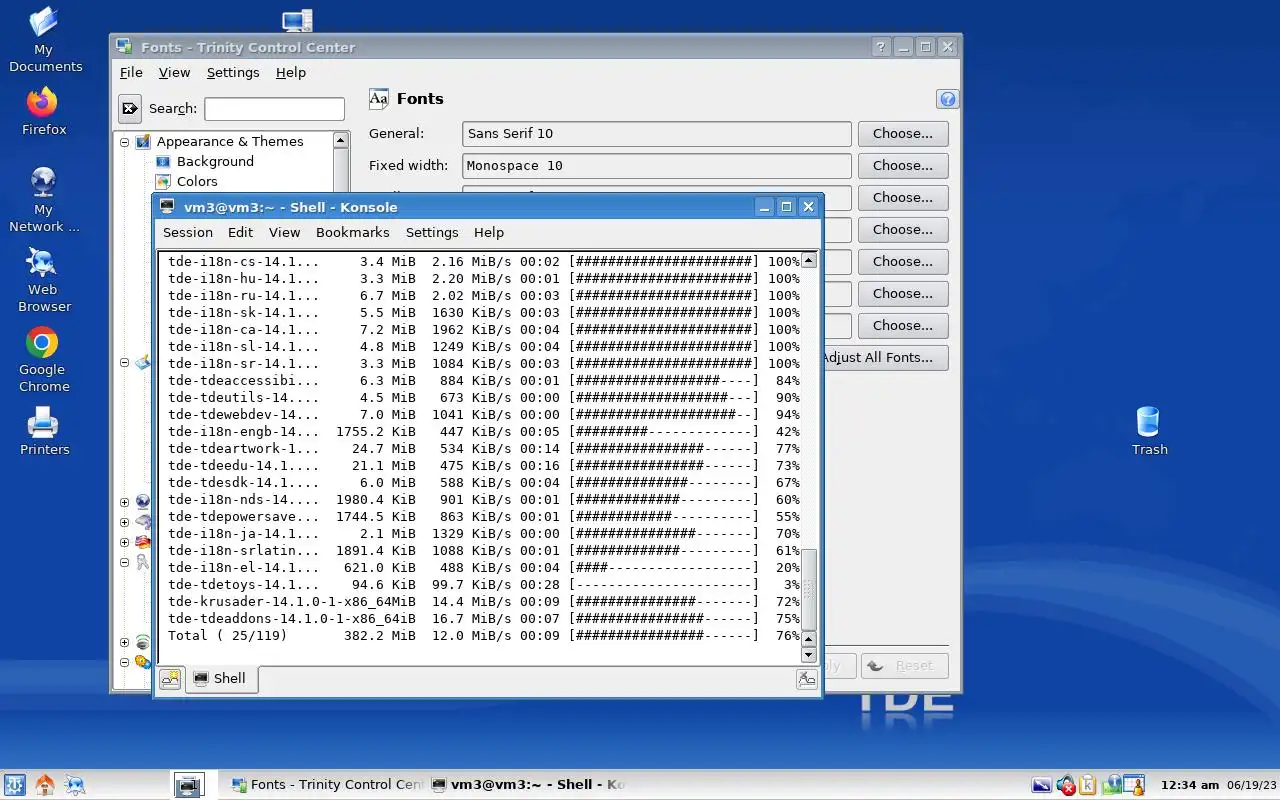Collapse the tree node beside the keys icon
1280x800 pixels.
(x=125, y=562)
